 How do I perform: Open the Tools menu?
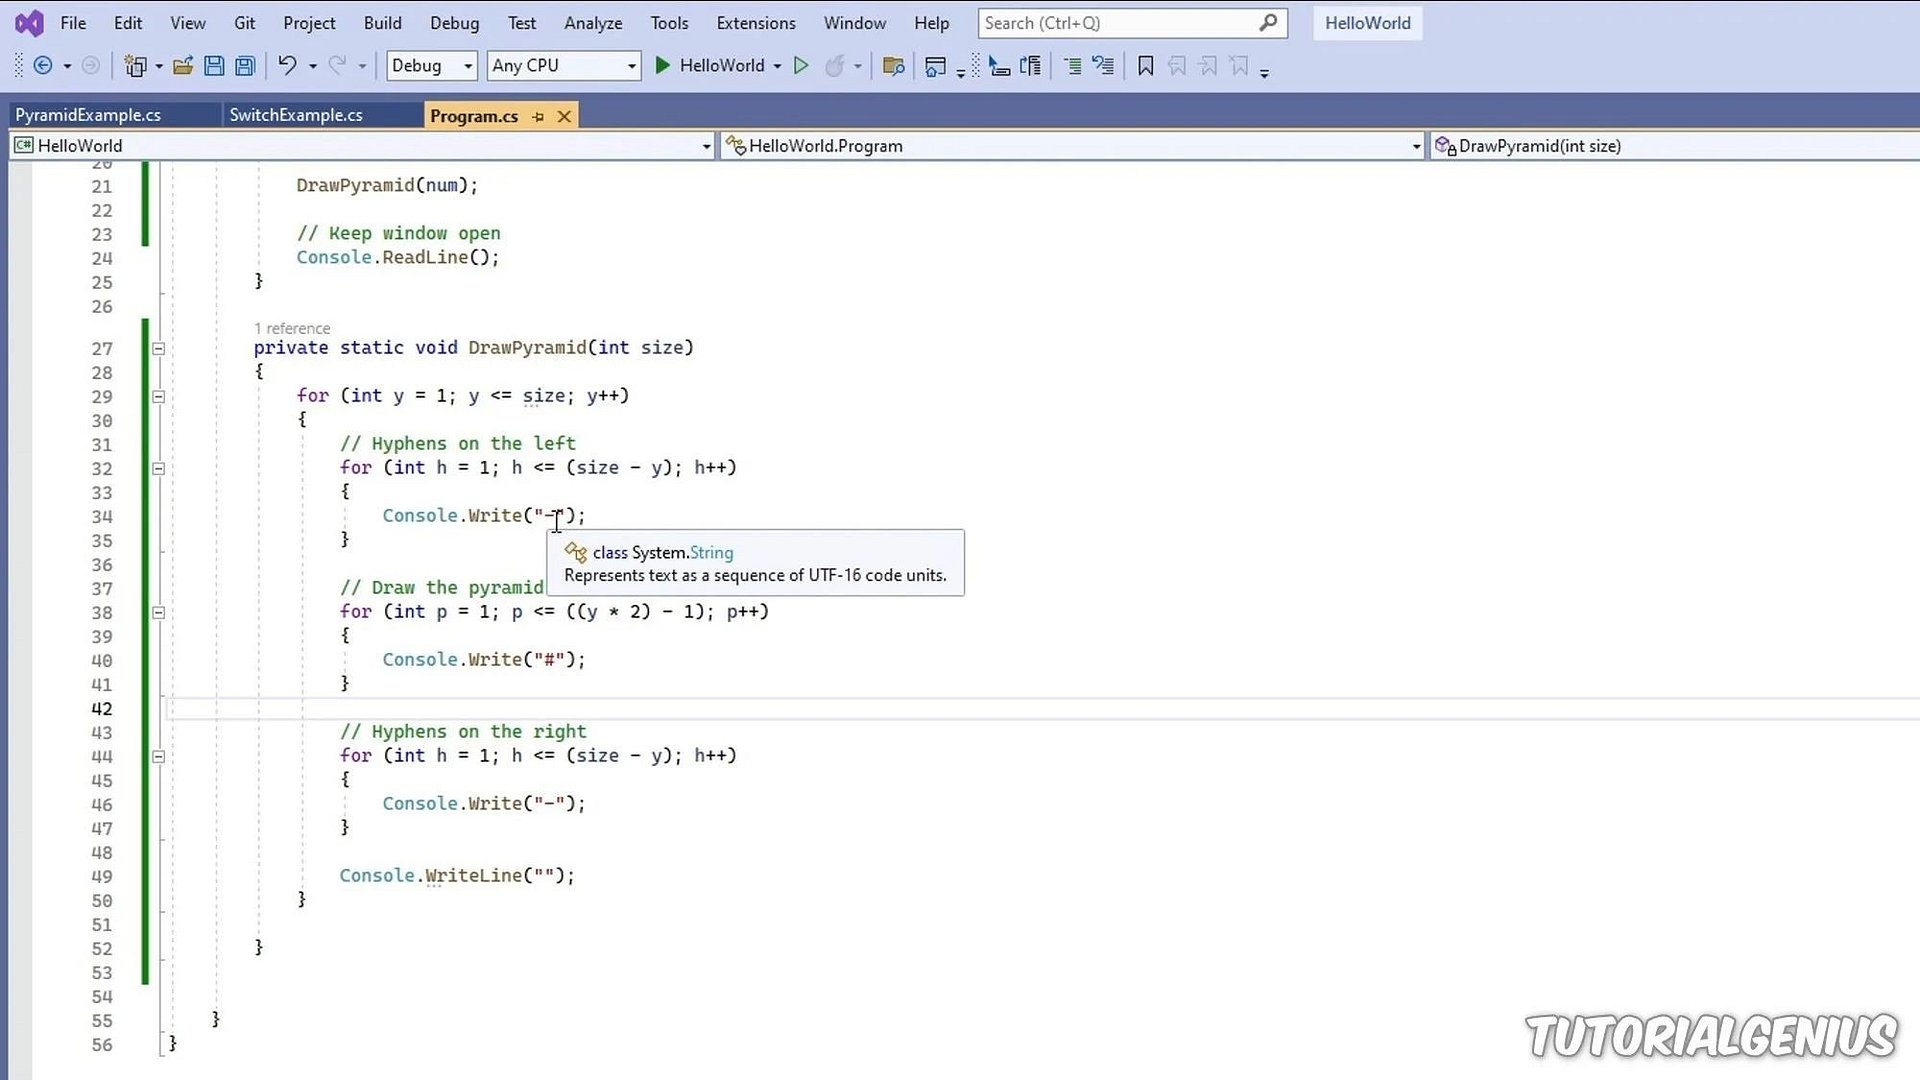[x=669, y=23]
